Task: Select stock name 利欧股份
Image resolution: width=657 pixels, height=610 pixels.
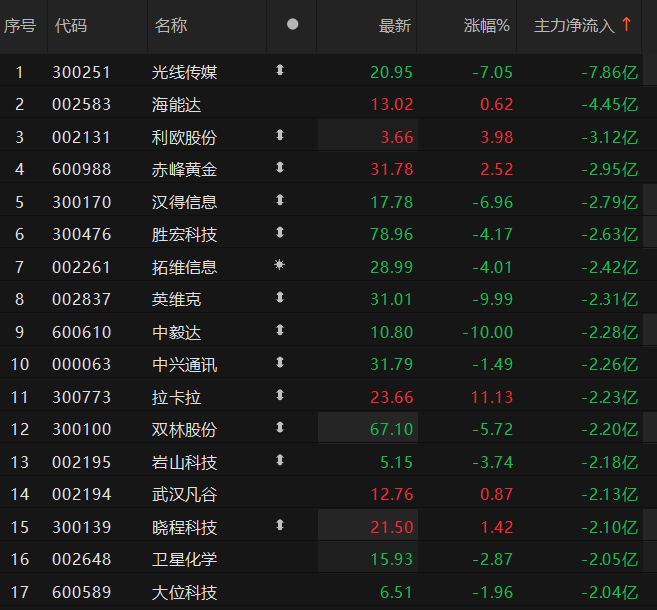Action: tap(184, 137)
